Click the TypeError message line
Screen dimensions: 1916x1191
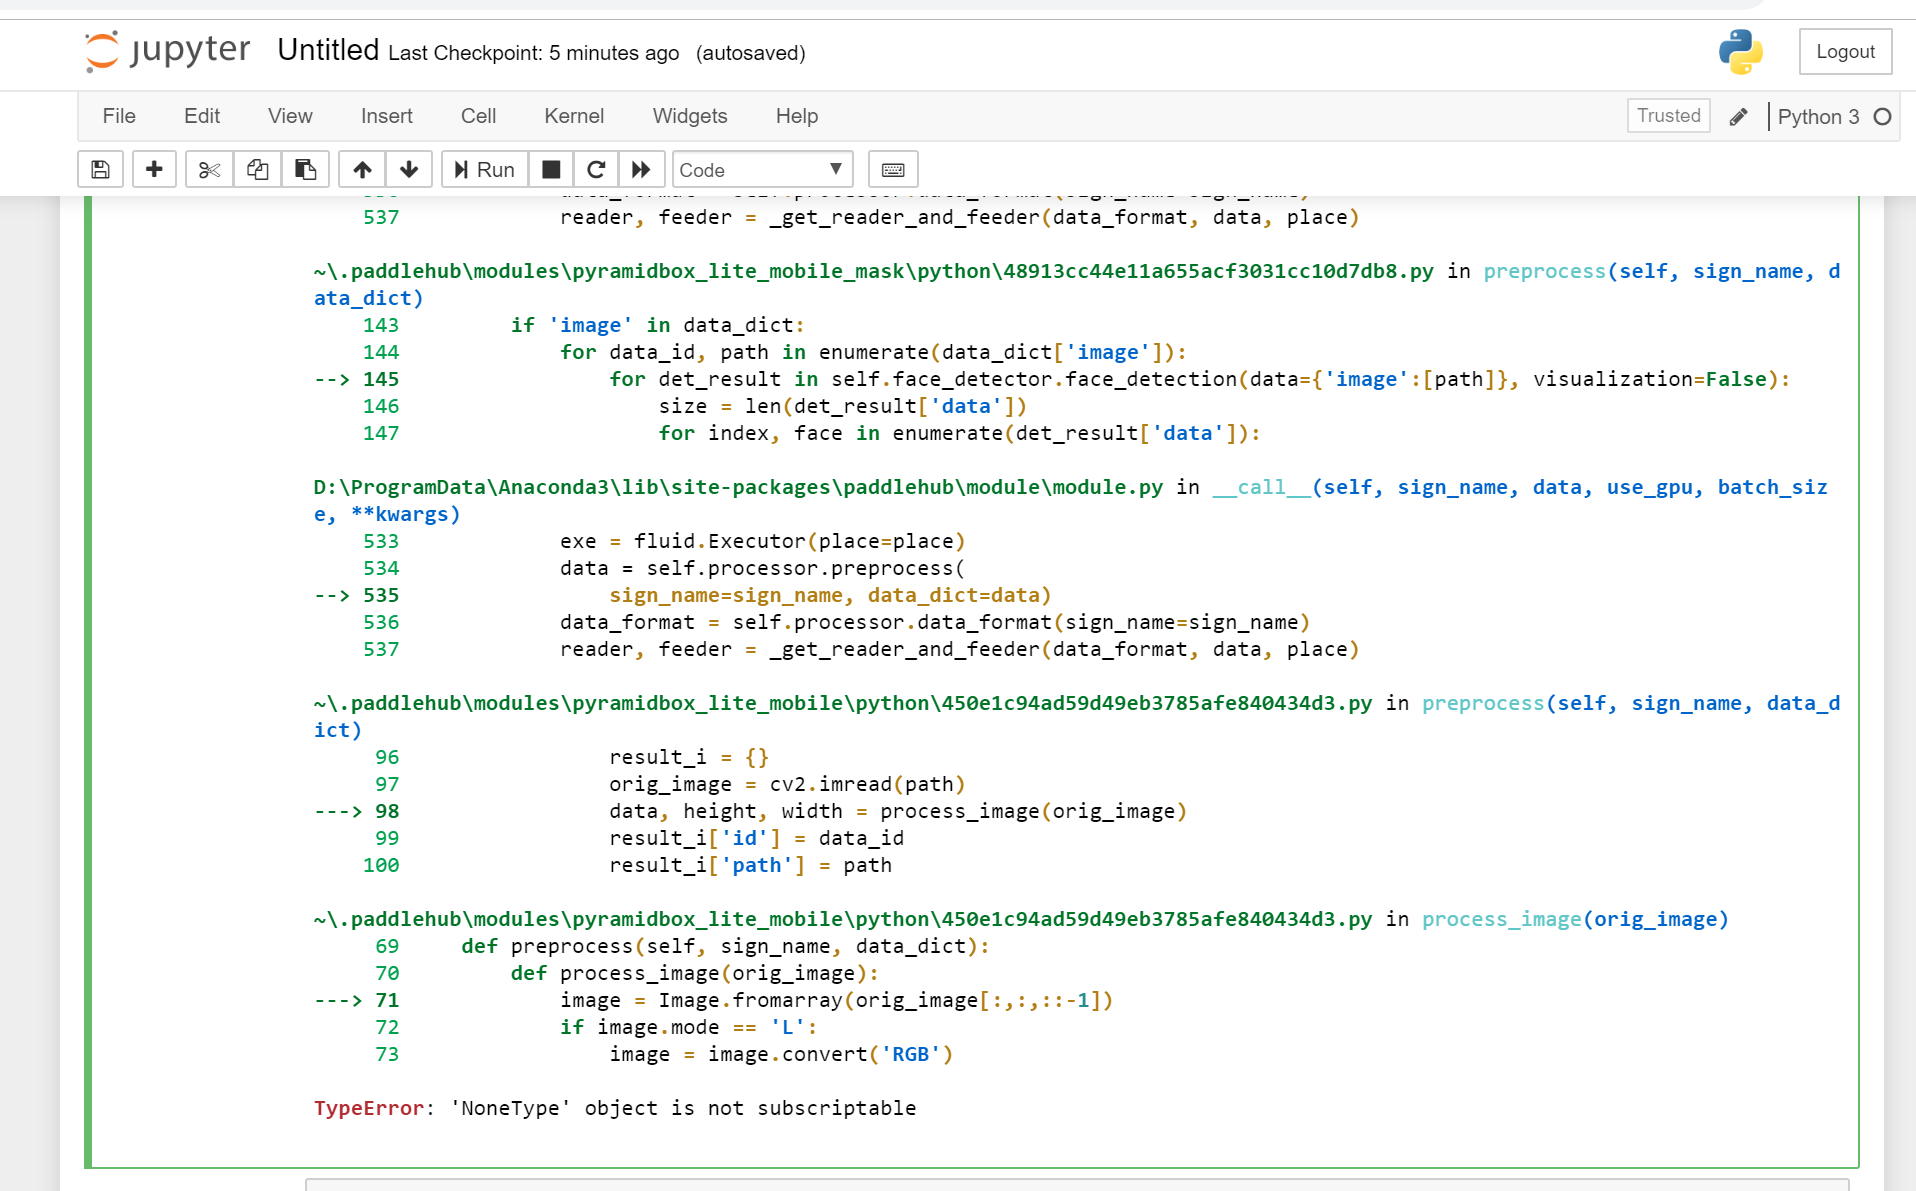(x=615, y=1108)
